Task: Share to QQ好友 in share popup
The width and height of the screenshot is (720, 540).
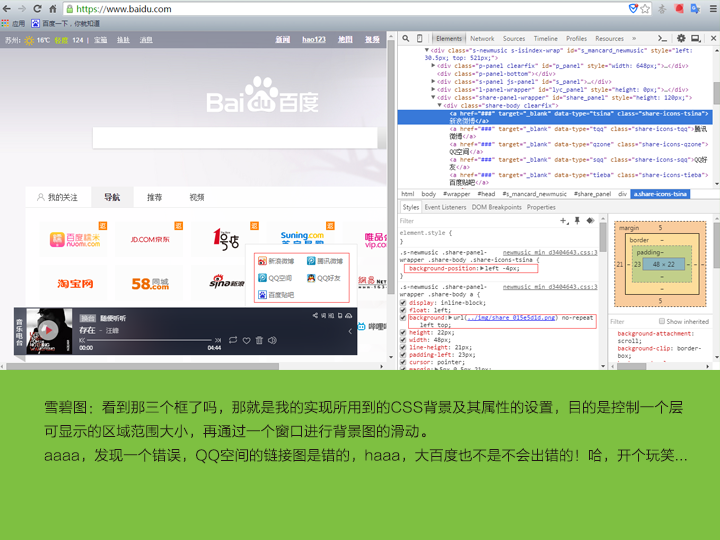Action: coord(324,278)
